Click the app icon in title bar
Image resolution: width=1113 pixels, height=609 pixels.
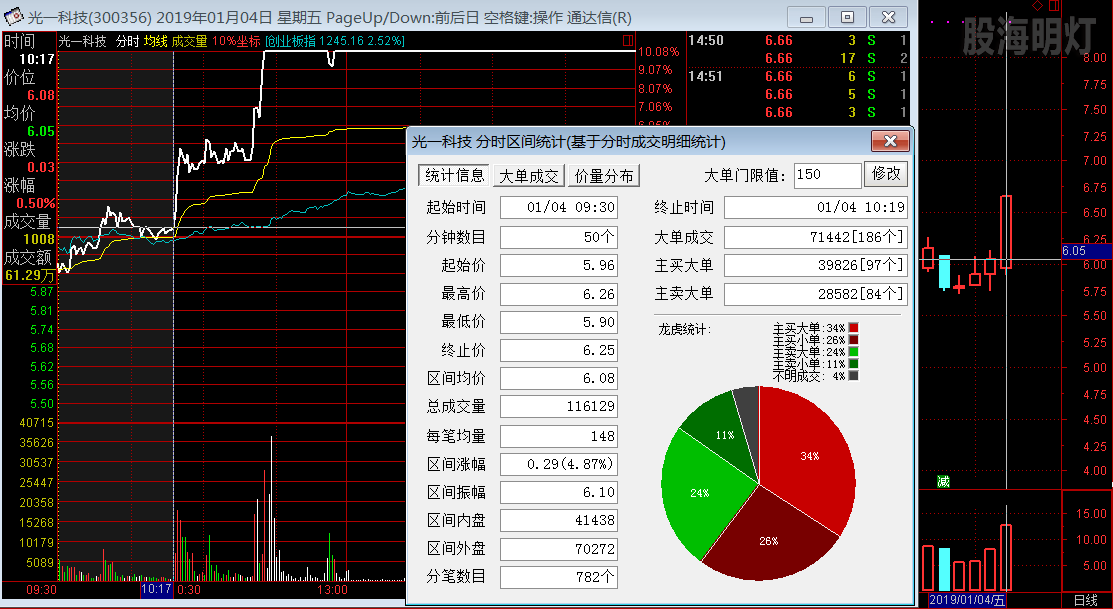(12, 17)
